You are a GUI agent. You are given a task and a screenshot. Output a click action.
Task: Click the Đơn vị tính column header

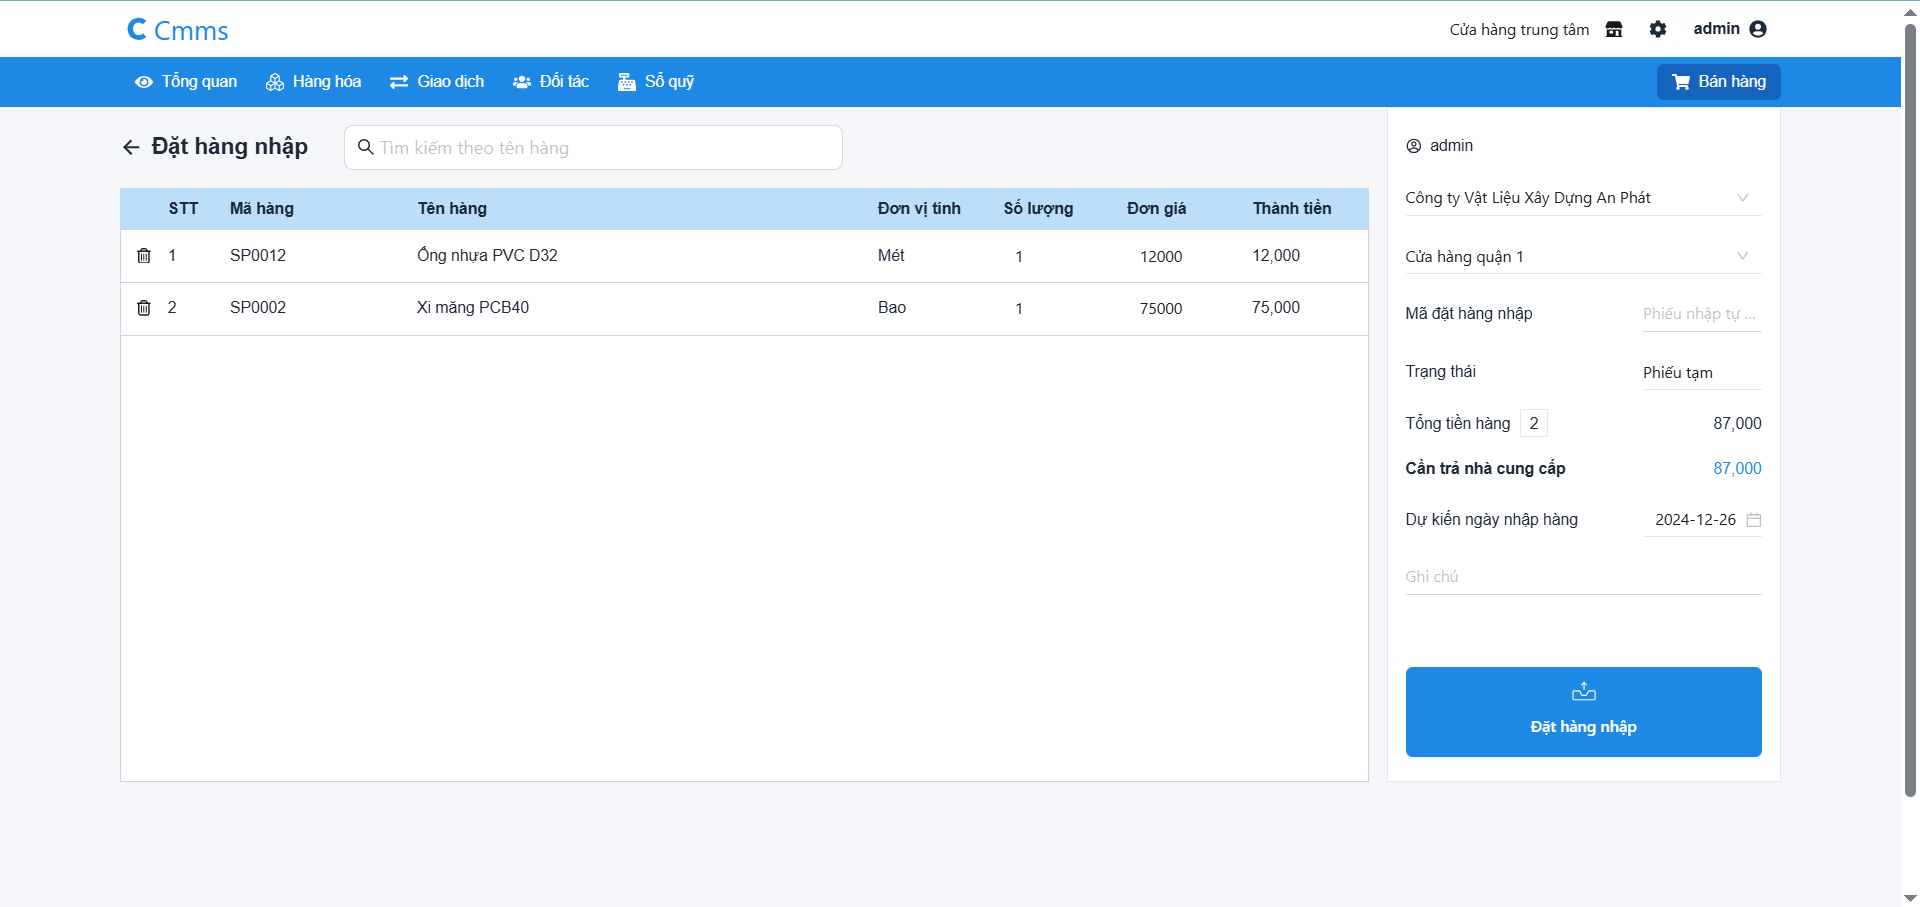(919, 209)
